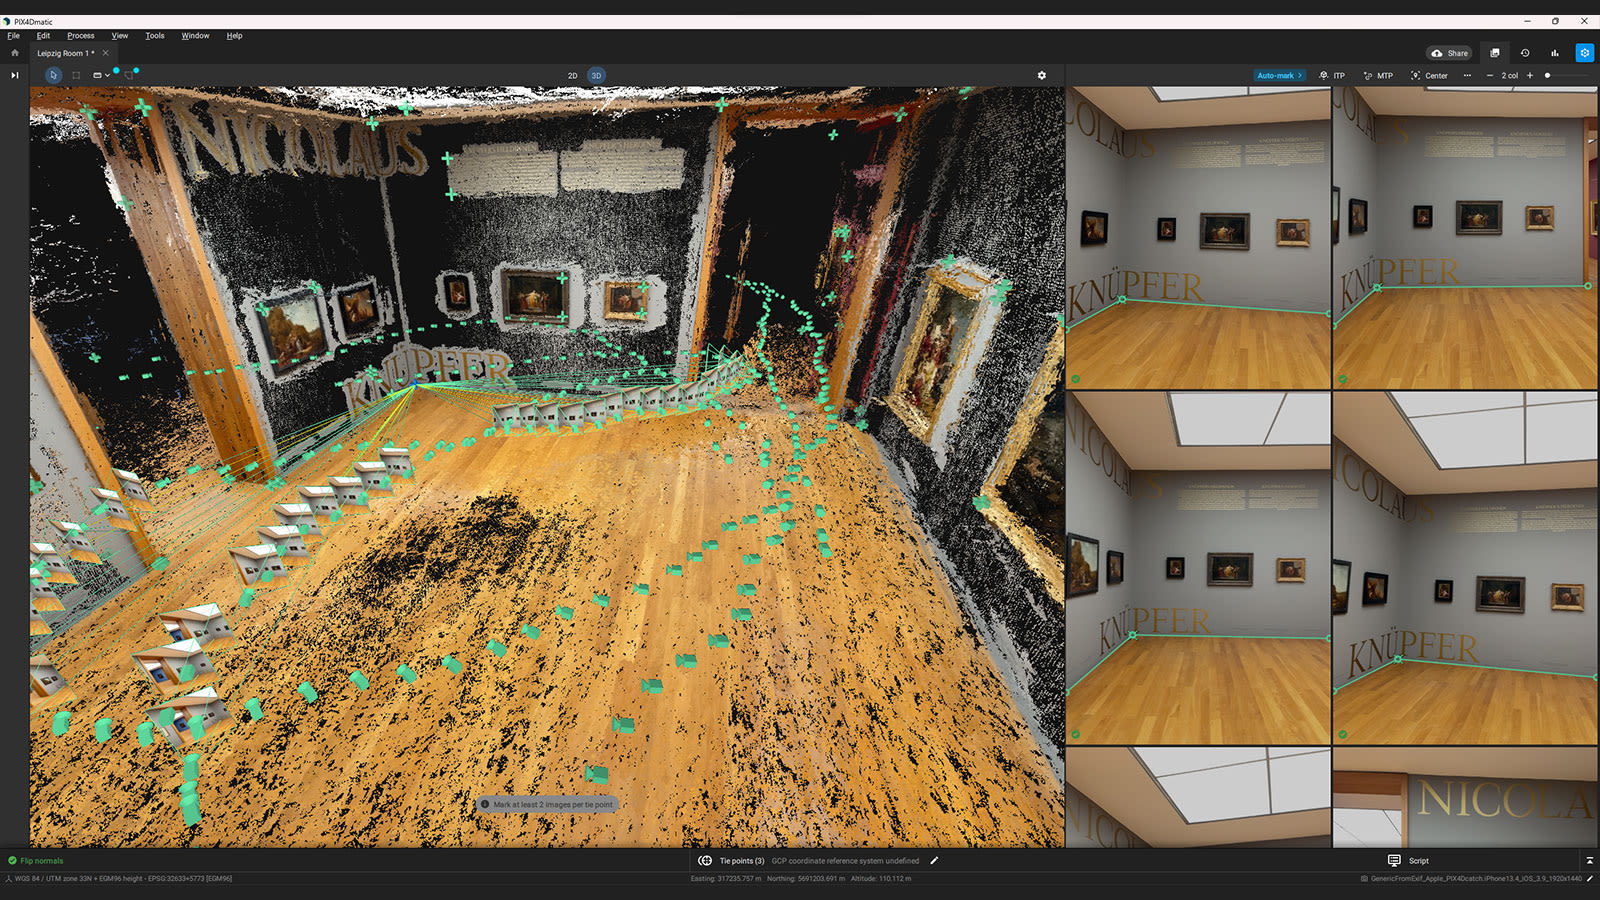Image resolution: width=1600 pixels, height=900 pixels.
Task: Select the Leipzig Room 1 project tab
Action: (x=68, y=53)
